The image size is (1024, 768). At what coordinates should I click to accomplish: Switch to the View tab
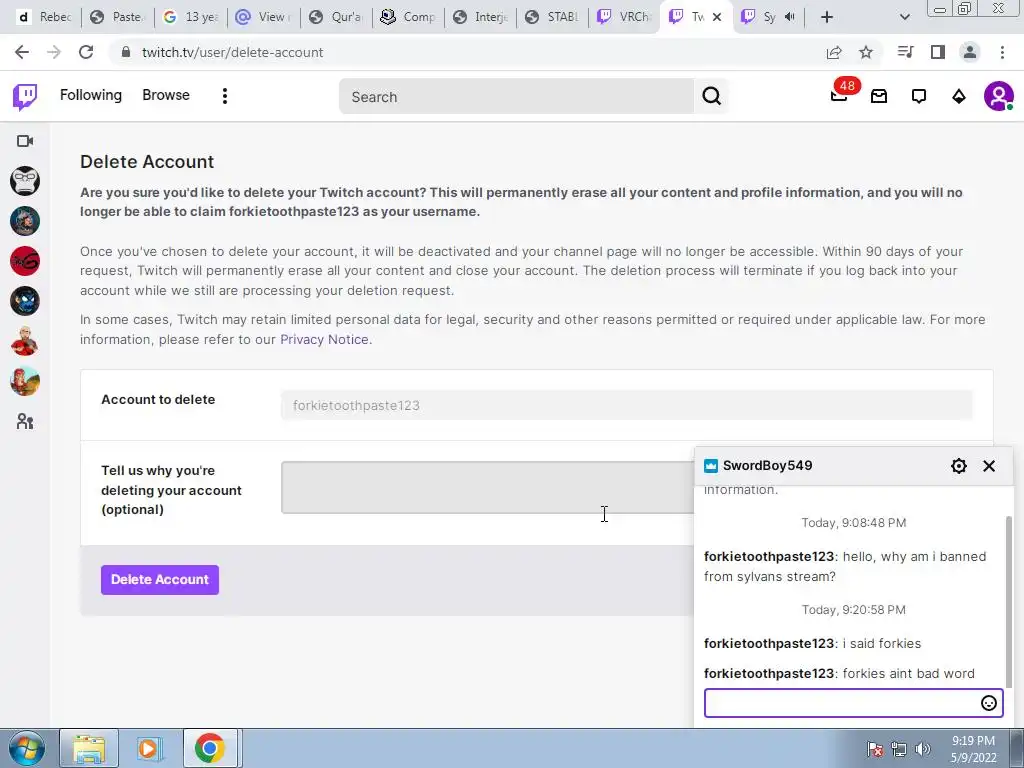[x=263, y=17]
